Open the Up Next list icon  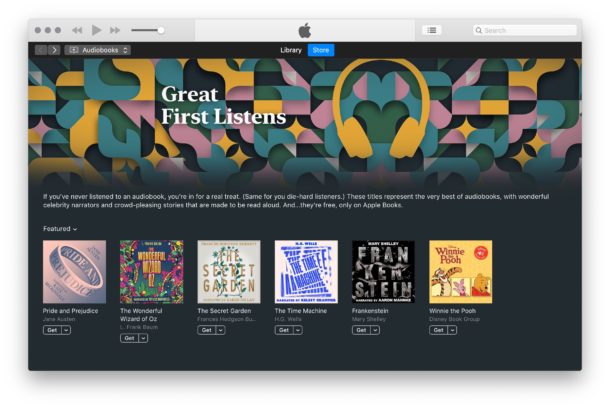point(432,30)
